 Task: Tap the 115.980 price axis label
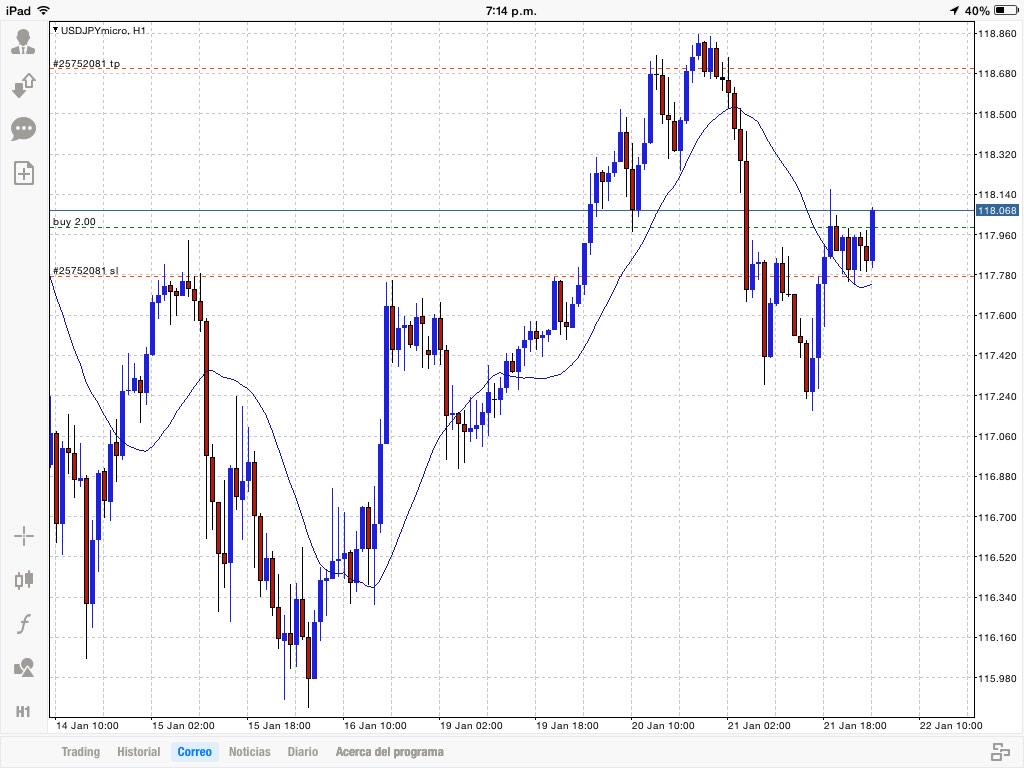997,678
